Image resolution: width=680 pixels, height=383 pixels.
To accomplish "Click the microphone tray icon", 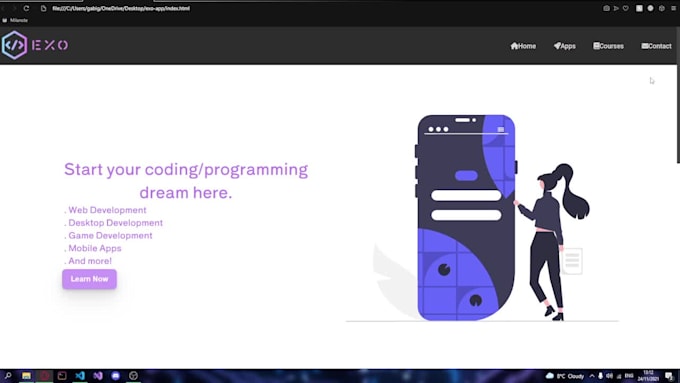I will (601, 376).
